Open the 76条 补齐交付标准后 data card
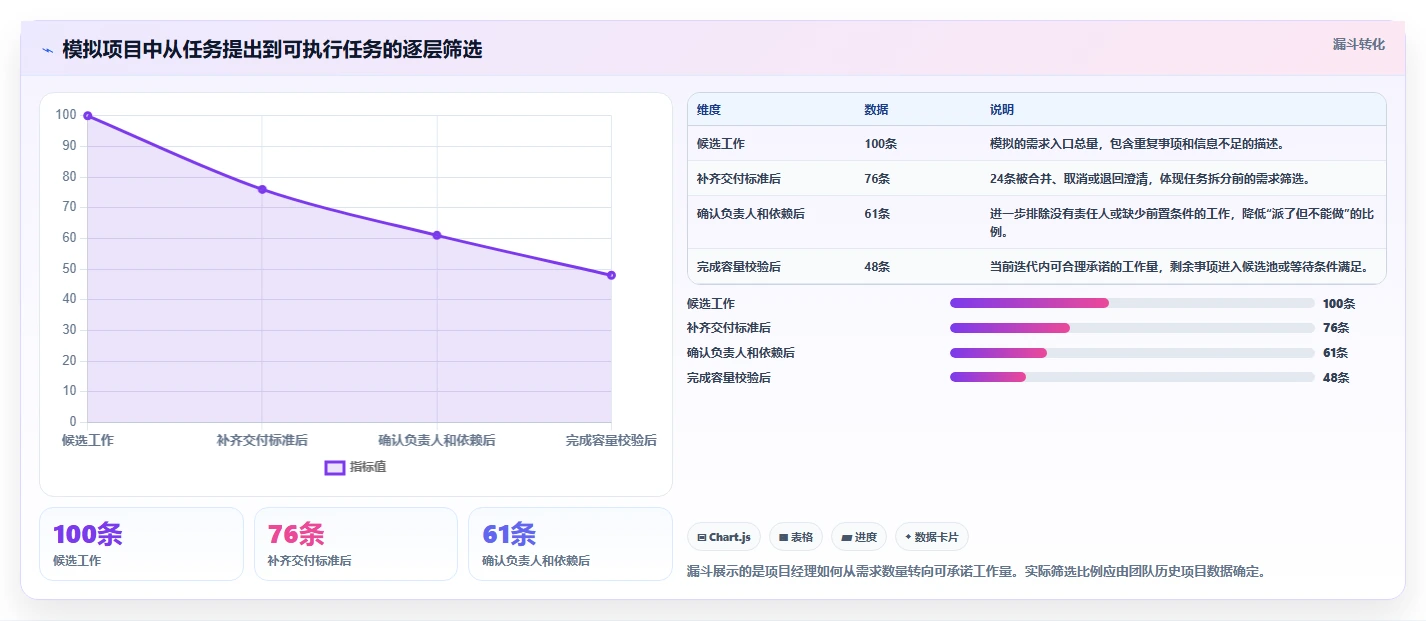Viewport: 1426px width, 621px height. (x=356, y=544)
